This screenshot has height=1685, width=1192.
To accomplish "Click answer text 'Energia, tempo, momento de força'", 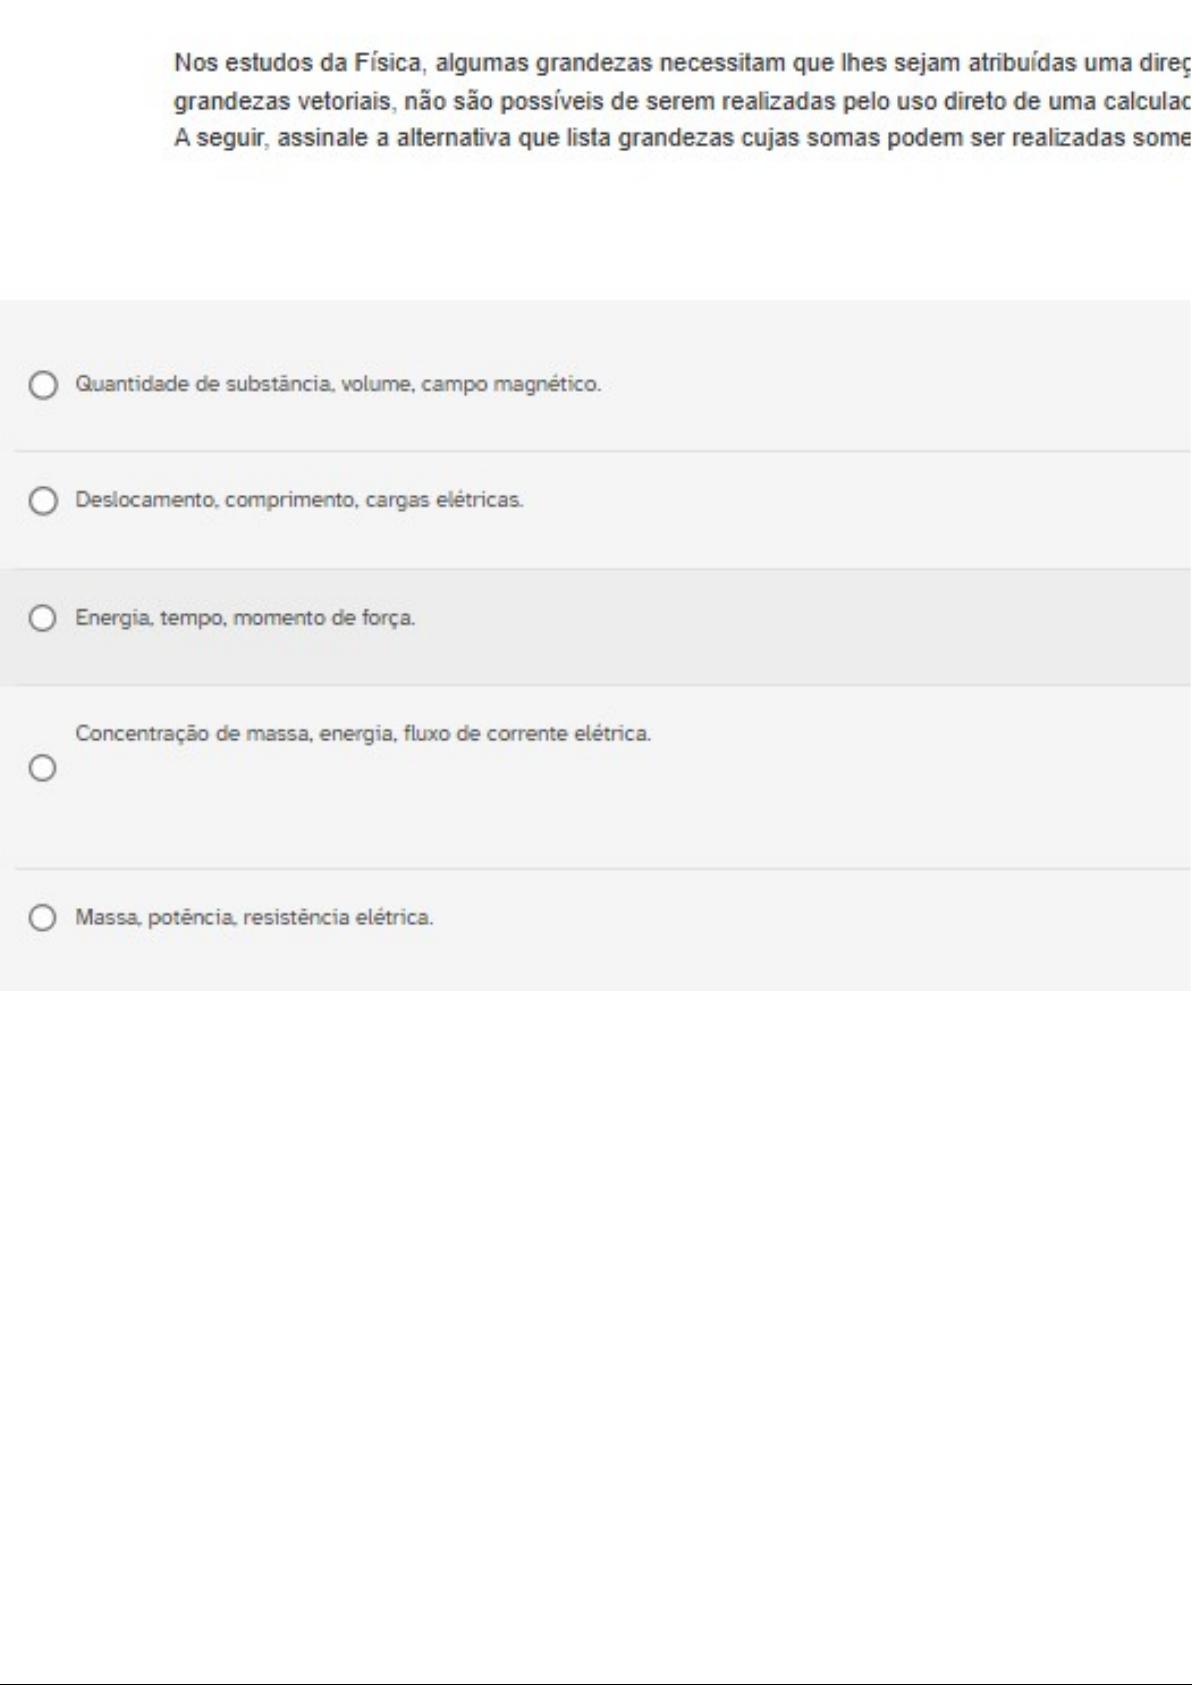I will coord(245,618).
